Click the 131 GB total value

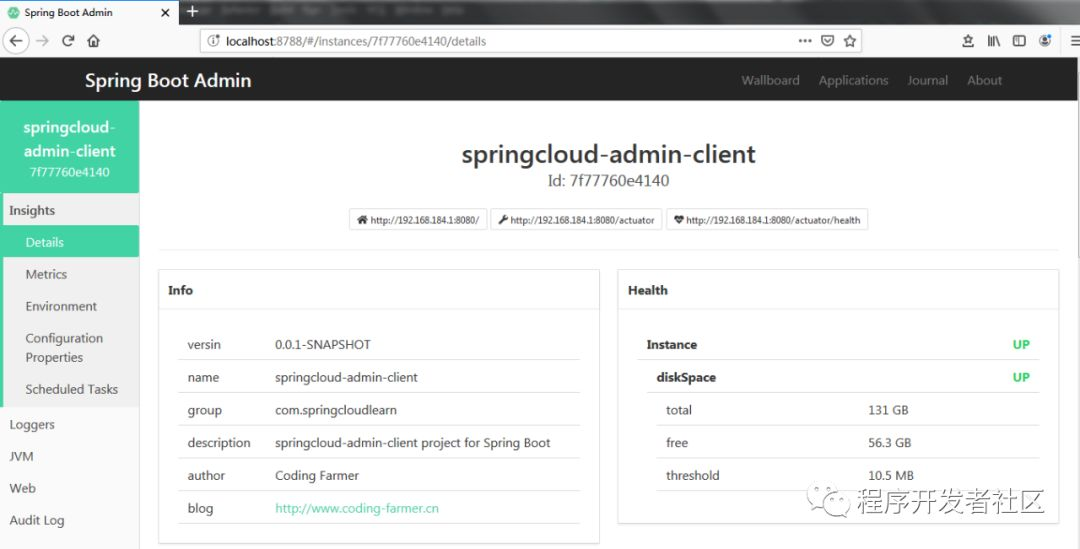(x=888, y=410)
